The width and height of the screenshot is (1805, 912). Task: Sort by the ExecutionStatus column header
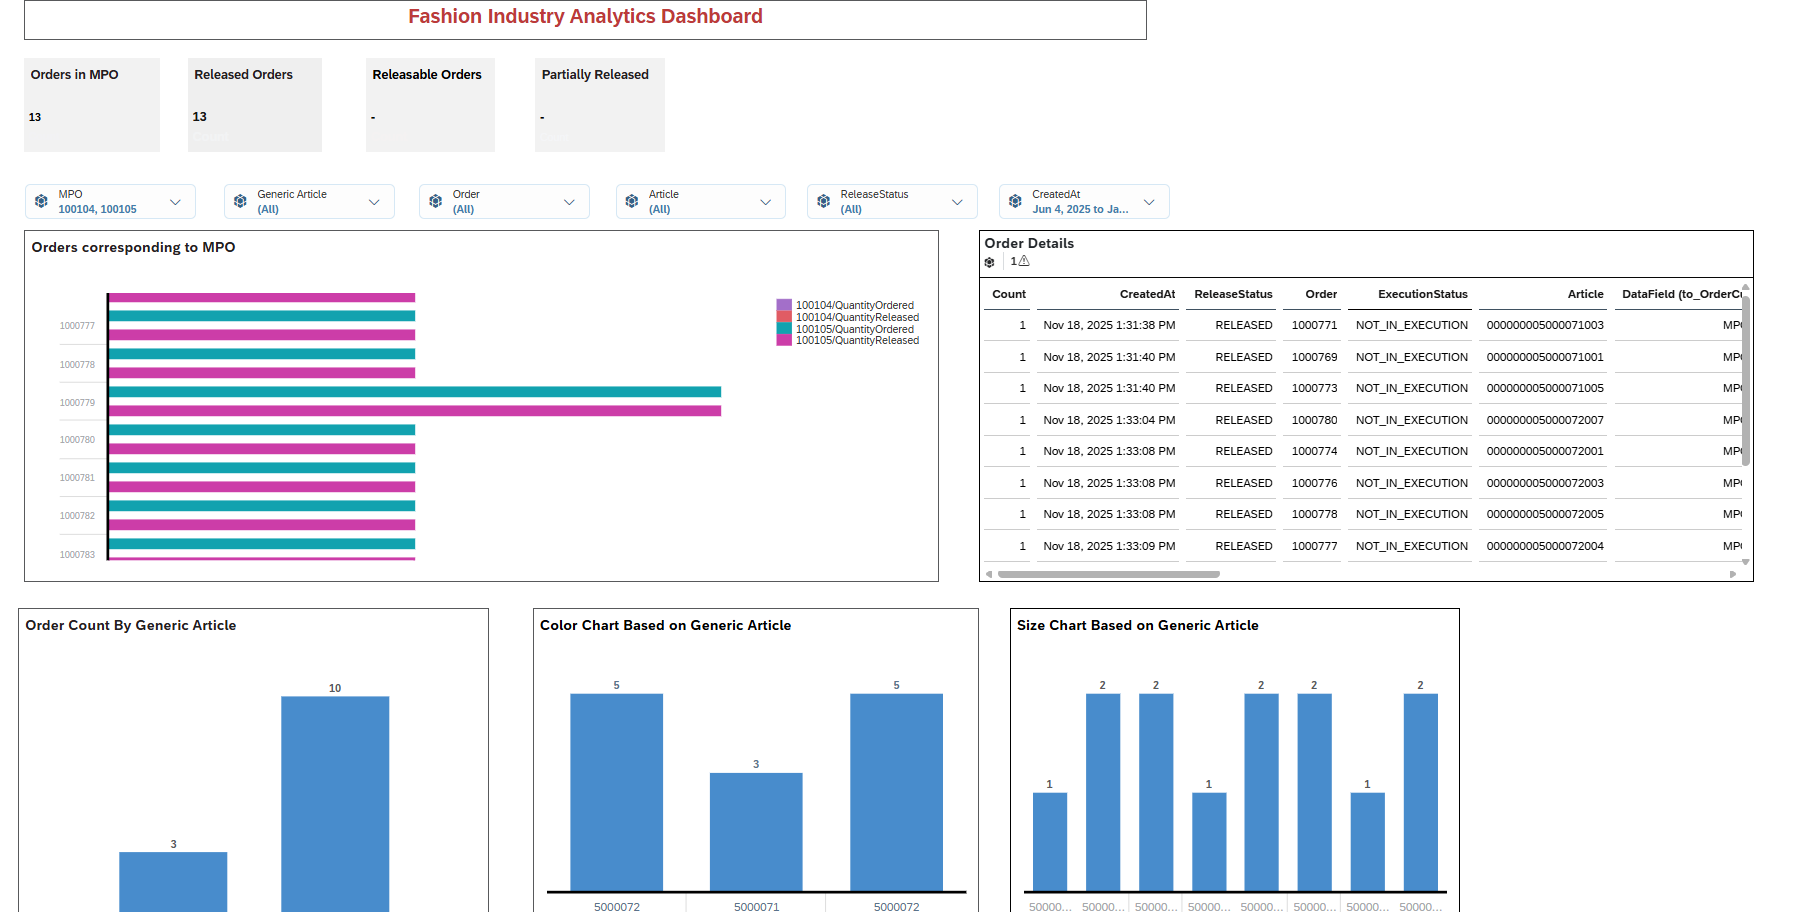(1422, 294)
